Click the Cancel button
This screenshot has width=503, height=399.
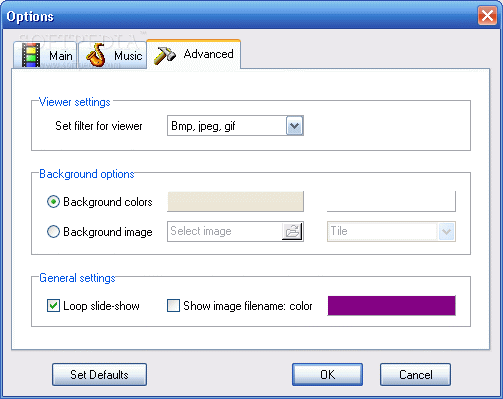pos(415,375)
